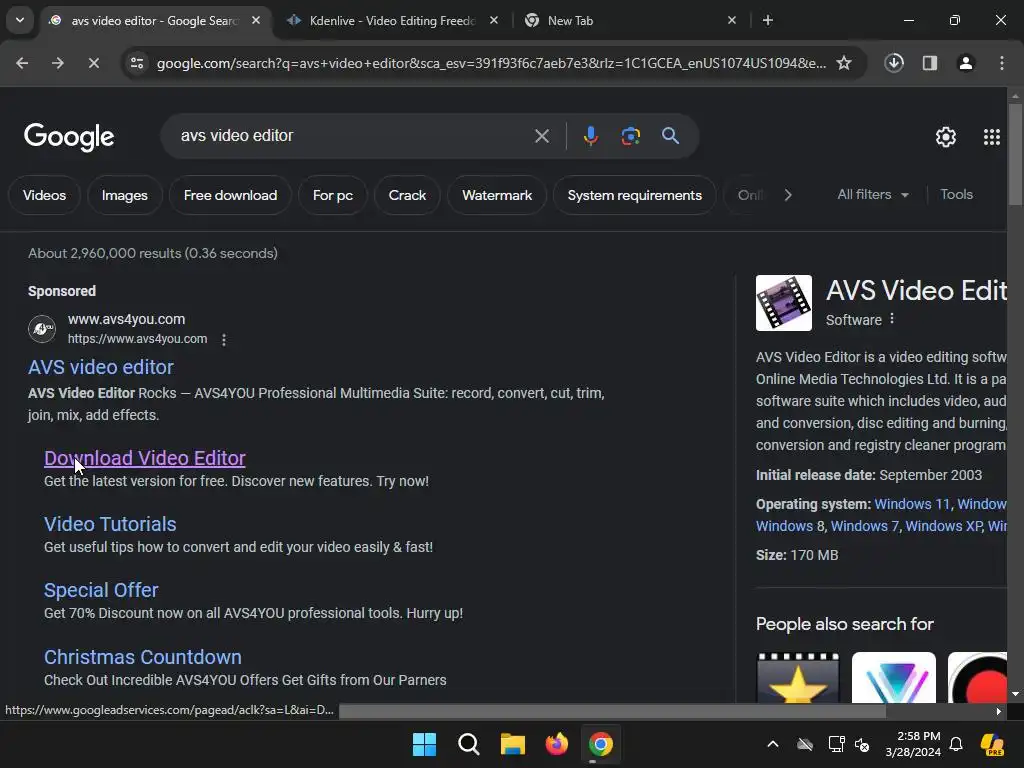
Task: Follow the Windows 7 link
Action: click(865, 526)
